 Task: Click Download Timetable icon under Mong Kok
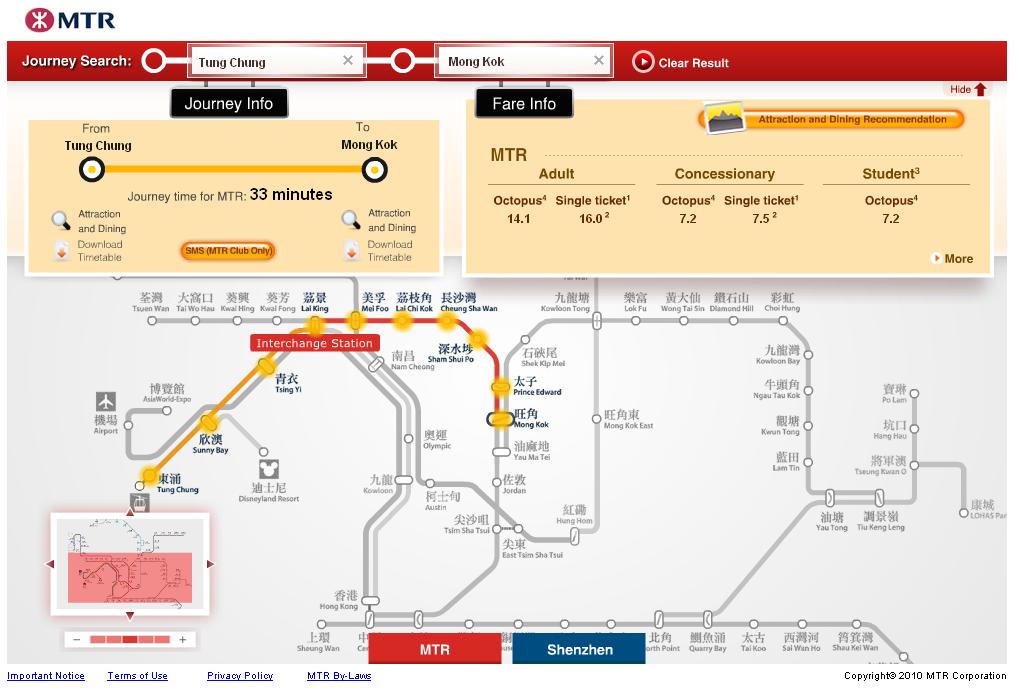coord(351,251)
